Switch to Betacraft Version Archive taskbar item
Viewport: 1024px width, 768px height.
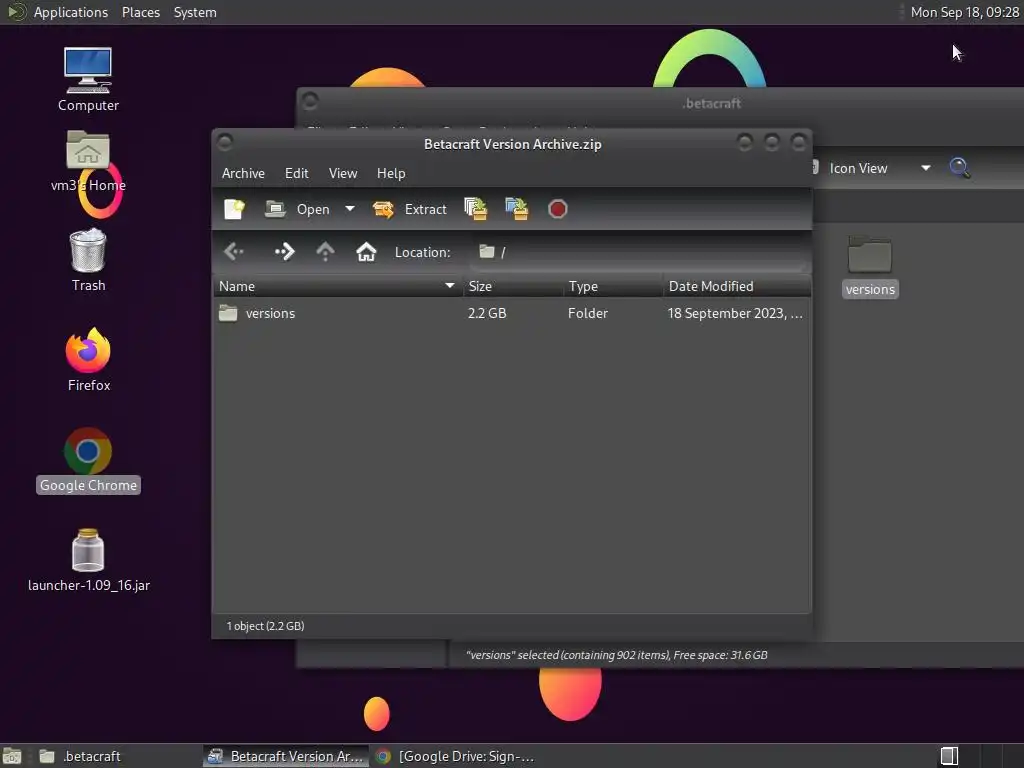pos(285,756)
